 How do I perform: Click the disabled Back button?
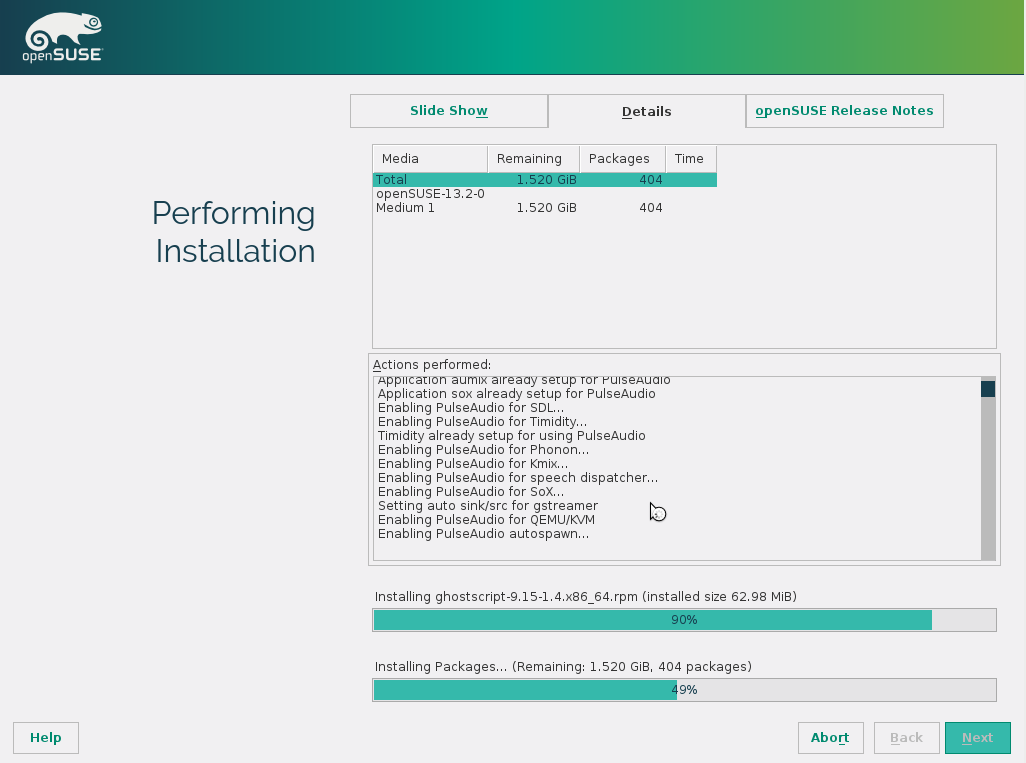coord(906,737)
